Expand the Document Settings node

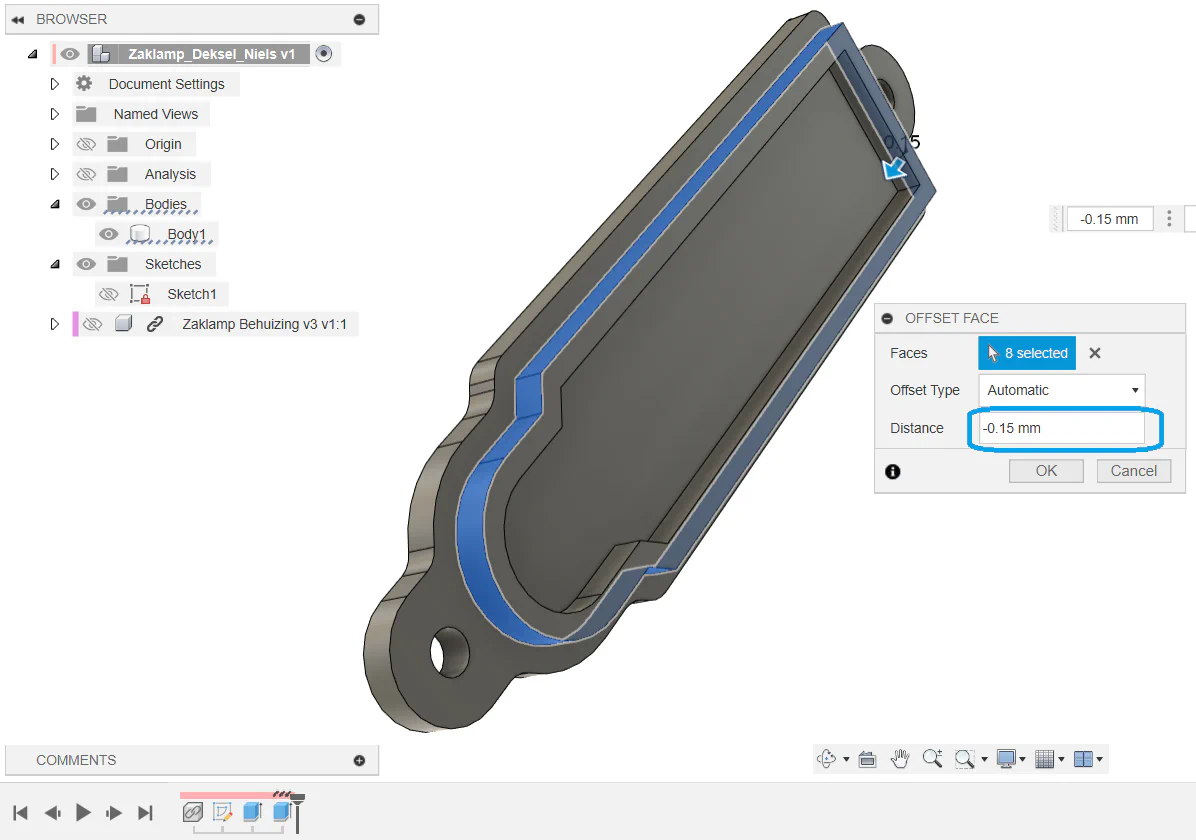click(x=54, y=84)
